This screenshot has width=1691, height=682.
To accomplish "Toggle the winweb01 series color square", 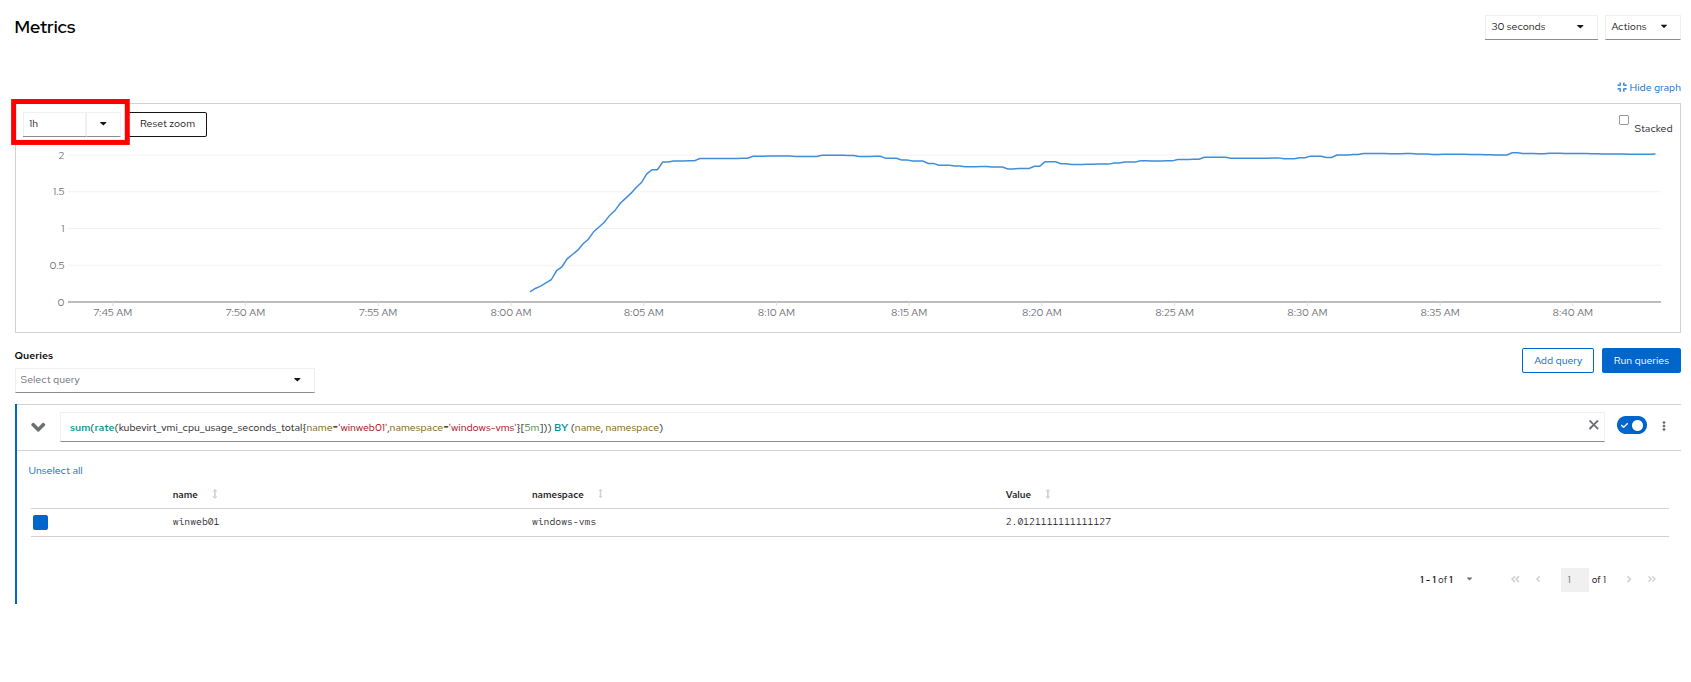I will click(41, 522).
